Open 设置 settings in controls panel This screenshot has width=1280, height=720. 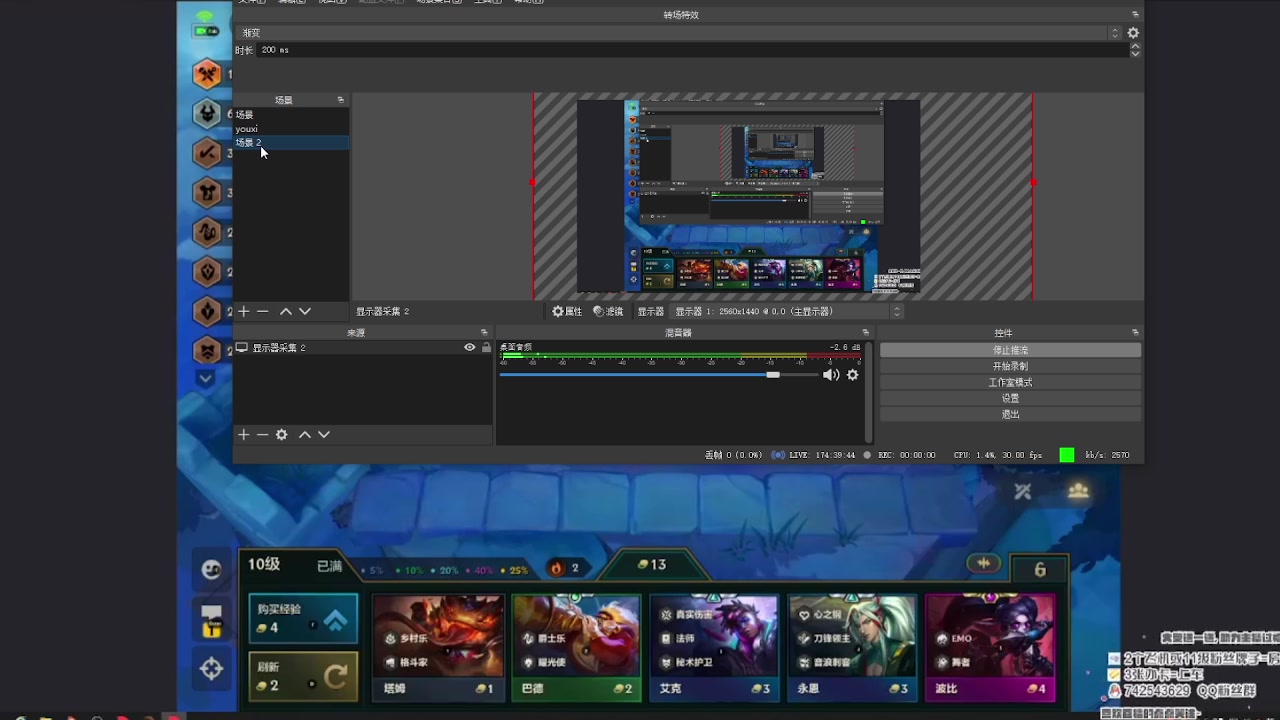pyautogui.click(x=1010, y=398)
